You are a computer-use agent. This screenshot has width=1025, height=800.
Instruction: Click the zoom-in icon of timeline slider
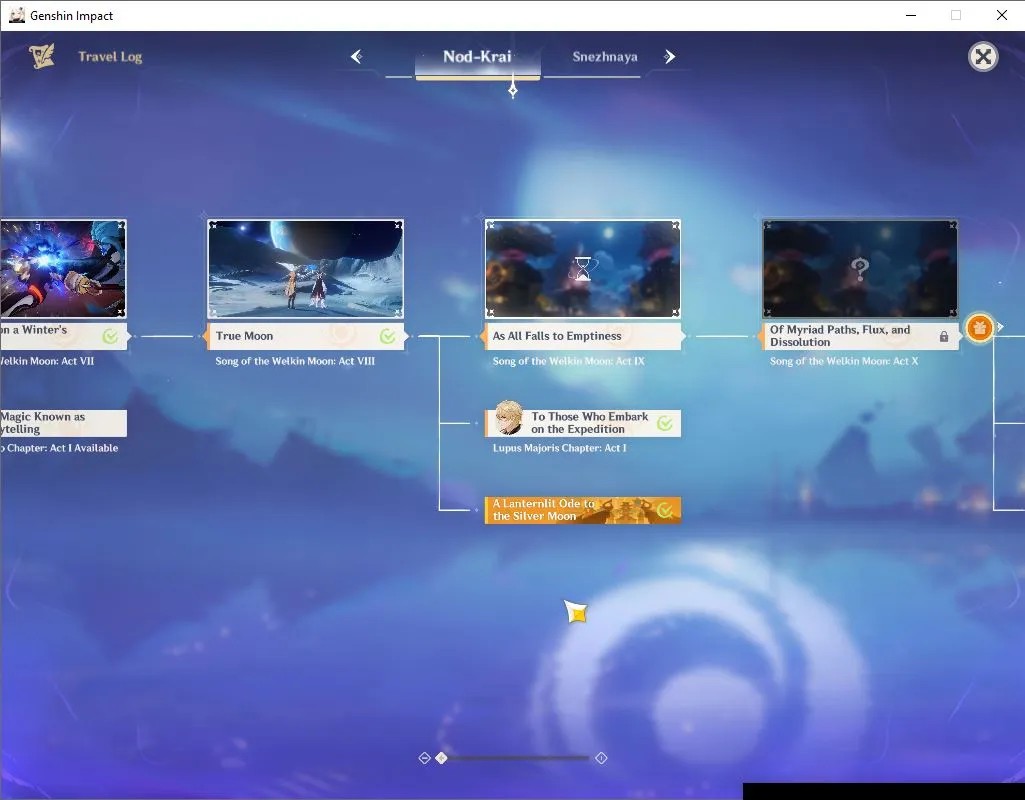(601, 758)
